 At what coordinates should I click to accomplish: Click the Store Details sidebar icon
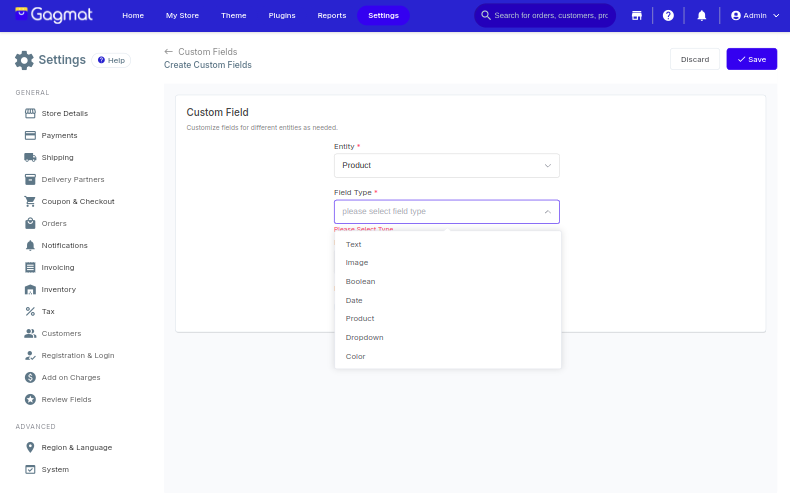30,113
